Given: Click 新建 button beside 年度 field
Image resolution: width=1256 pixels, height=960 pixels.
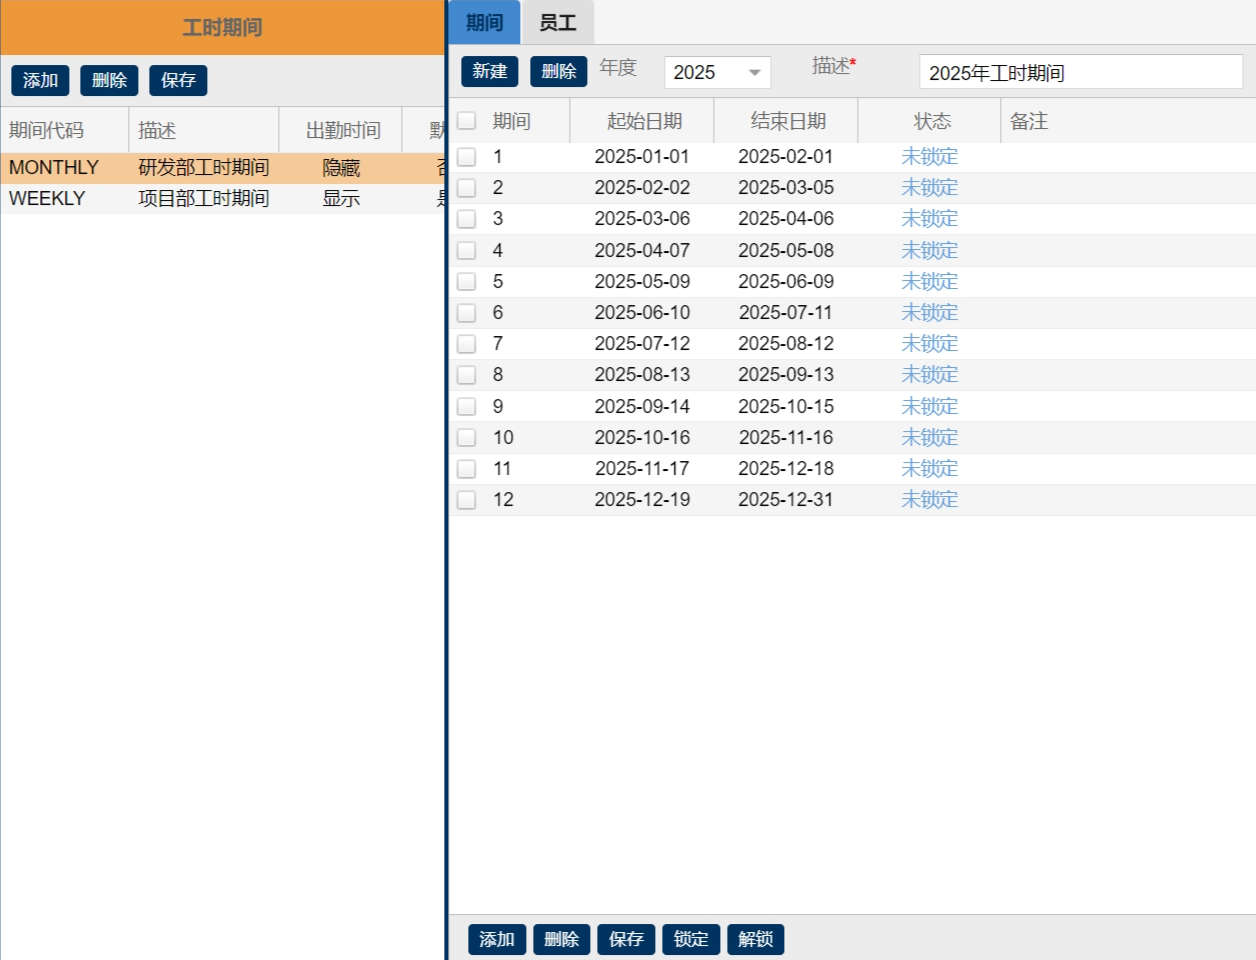Looking at the screenshot, I should click(x=489, y=72).
